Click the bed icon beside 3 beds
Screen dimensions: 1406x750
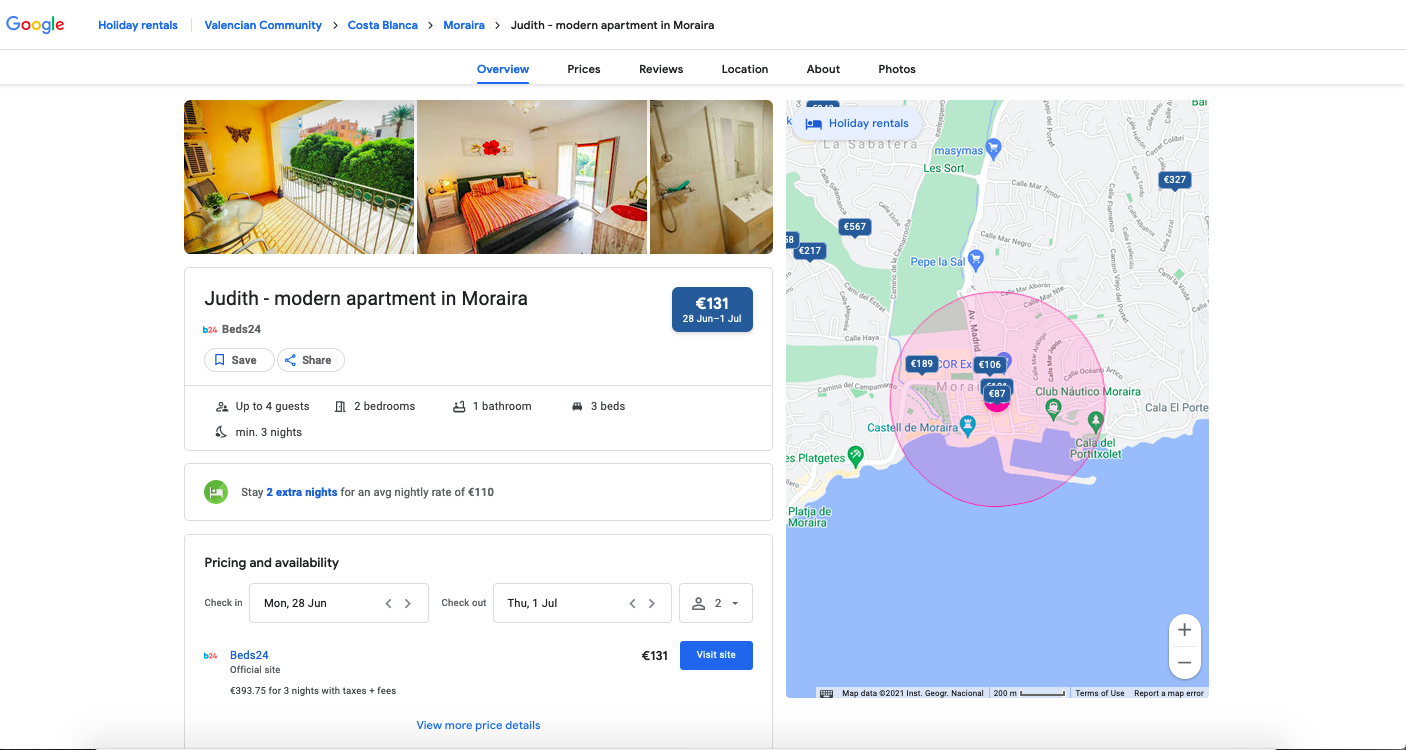click(577, 407)
